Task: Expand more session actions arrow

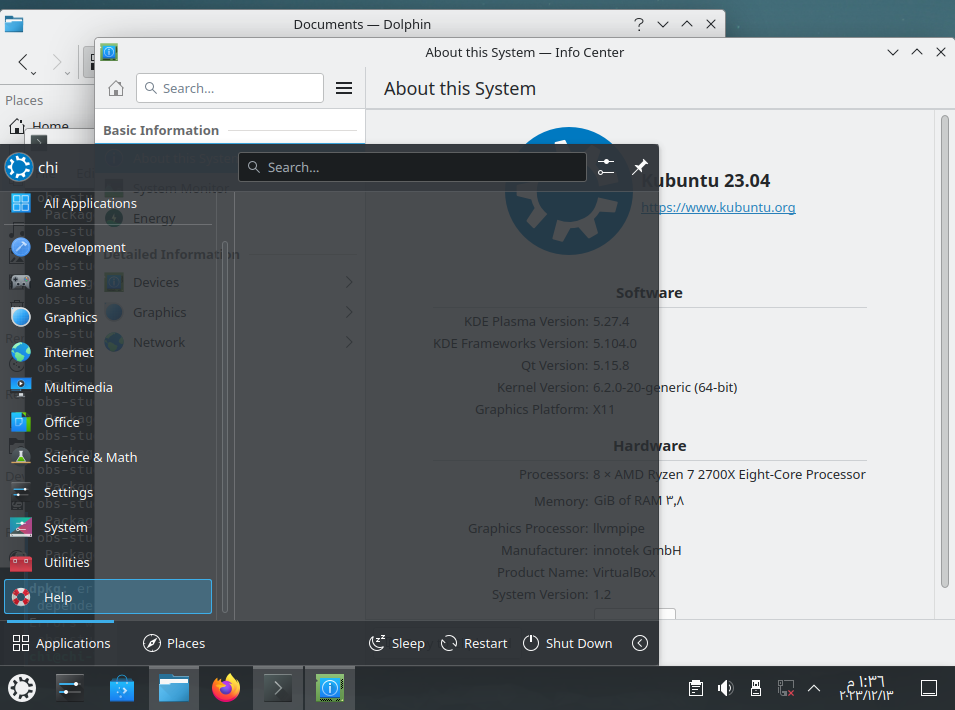Action: tap(640, 643)
